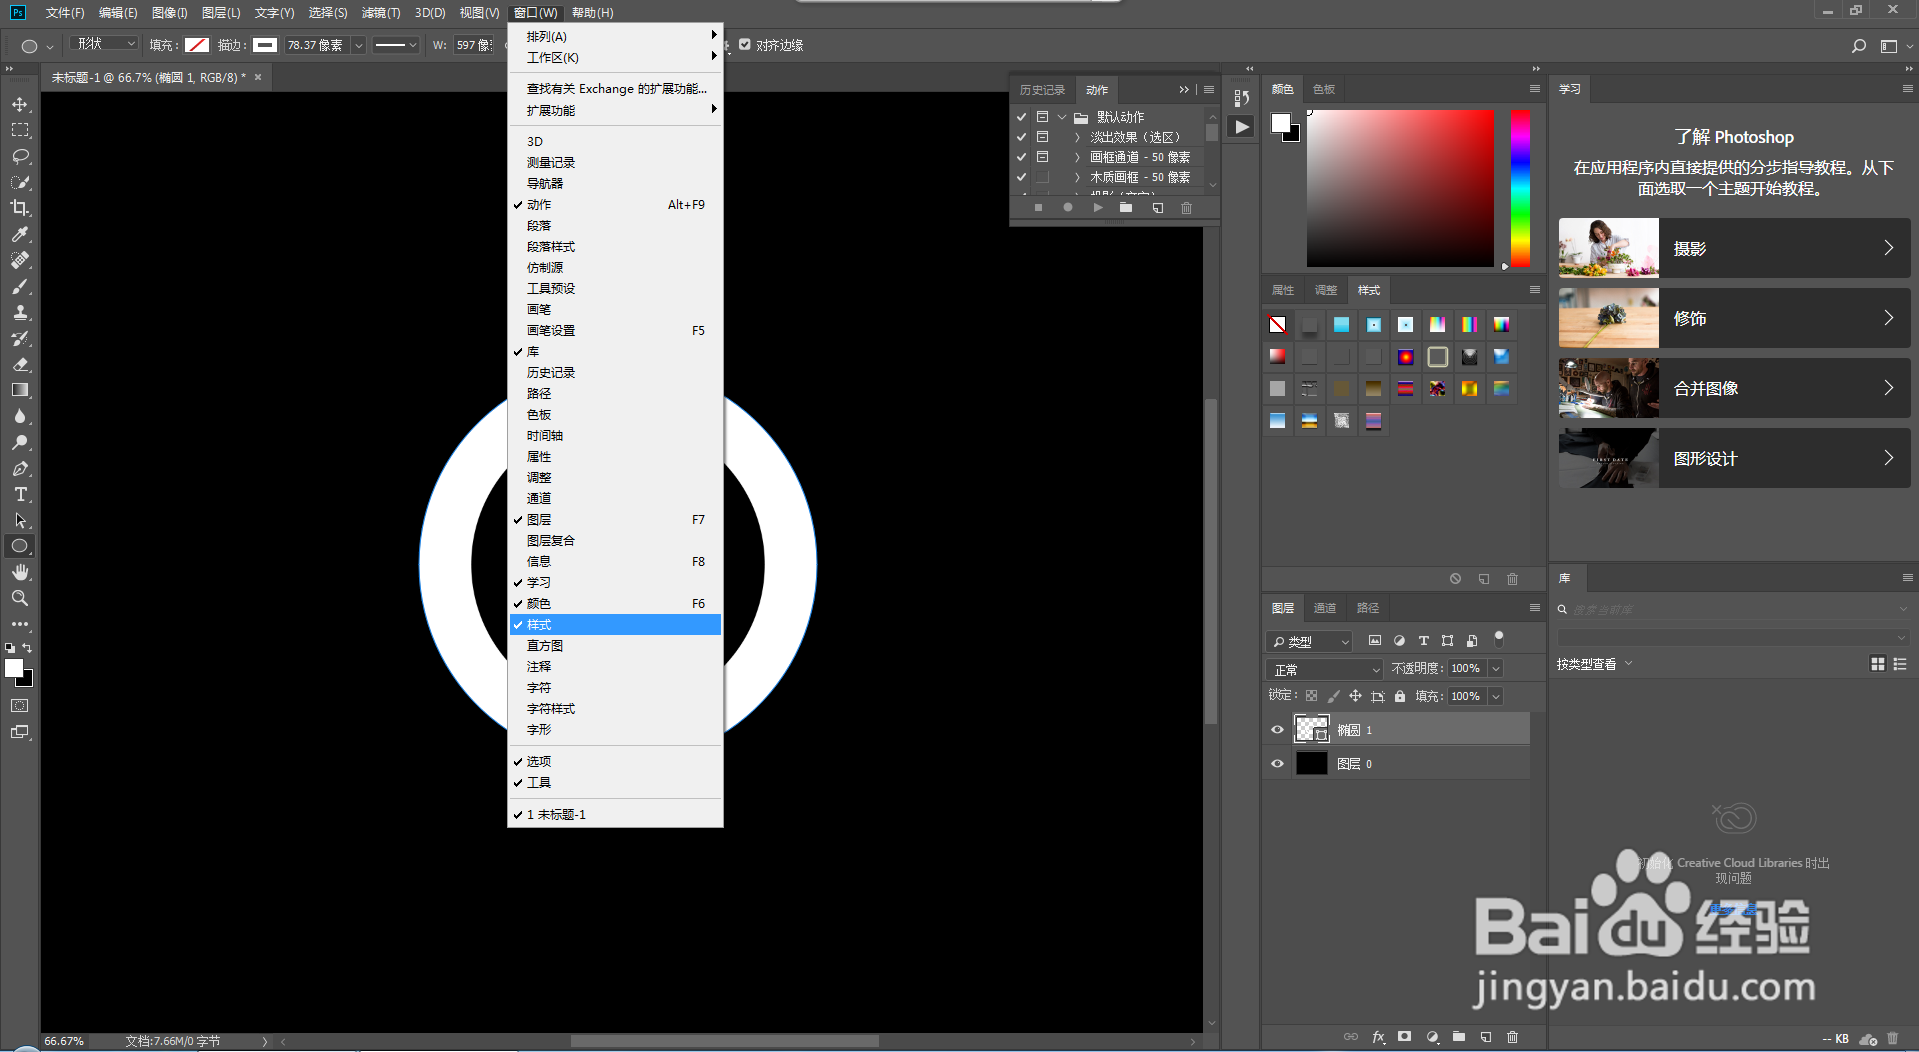The image size is (1919, 1052).
Task: Open the 文件(F) menu
Action: point(65,13)
